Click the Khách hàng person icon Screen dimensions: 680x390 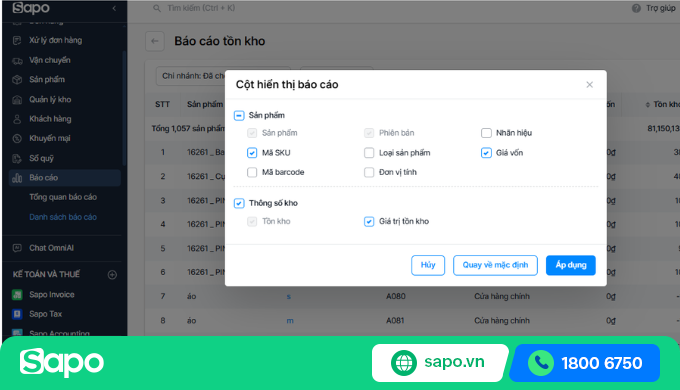pyautogui.click(x=17, y=119)
